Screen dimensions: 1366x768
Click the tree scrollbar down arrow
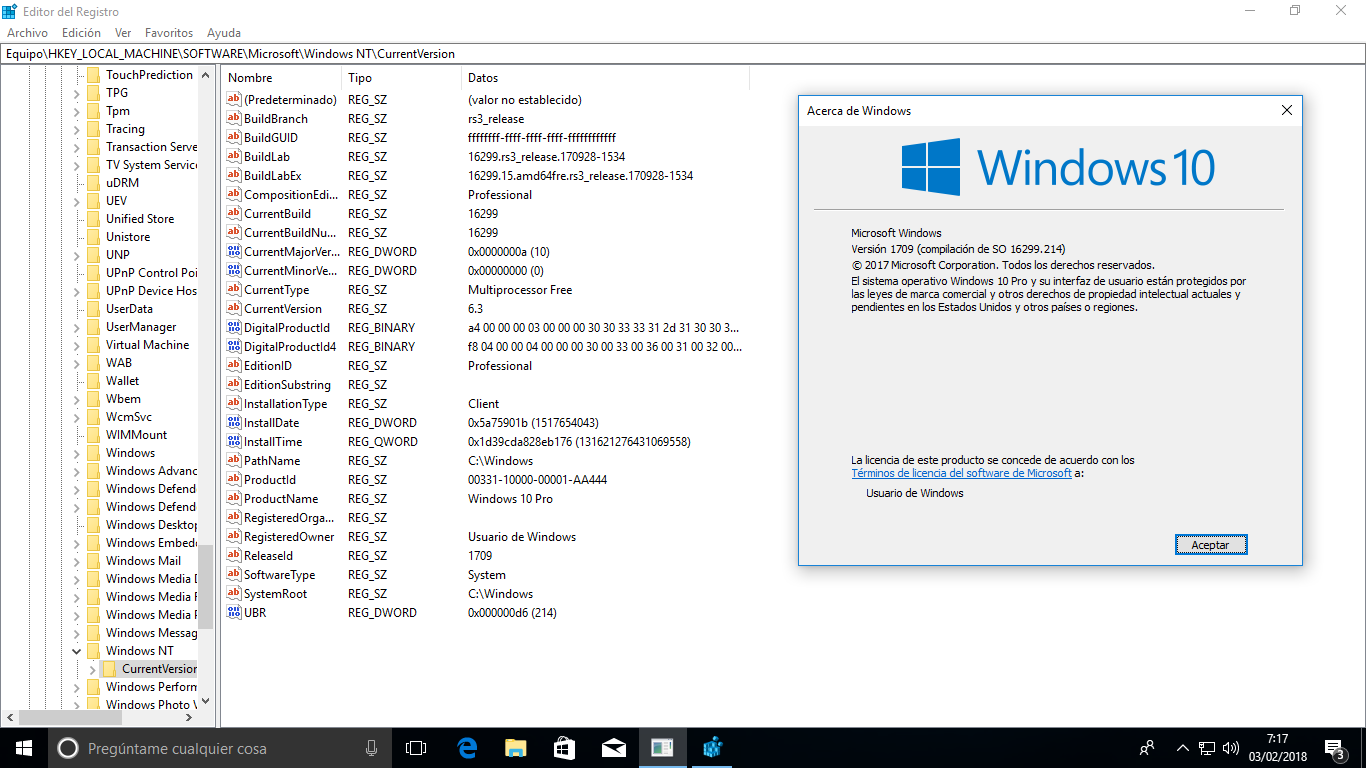click(205, 702)
